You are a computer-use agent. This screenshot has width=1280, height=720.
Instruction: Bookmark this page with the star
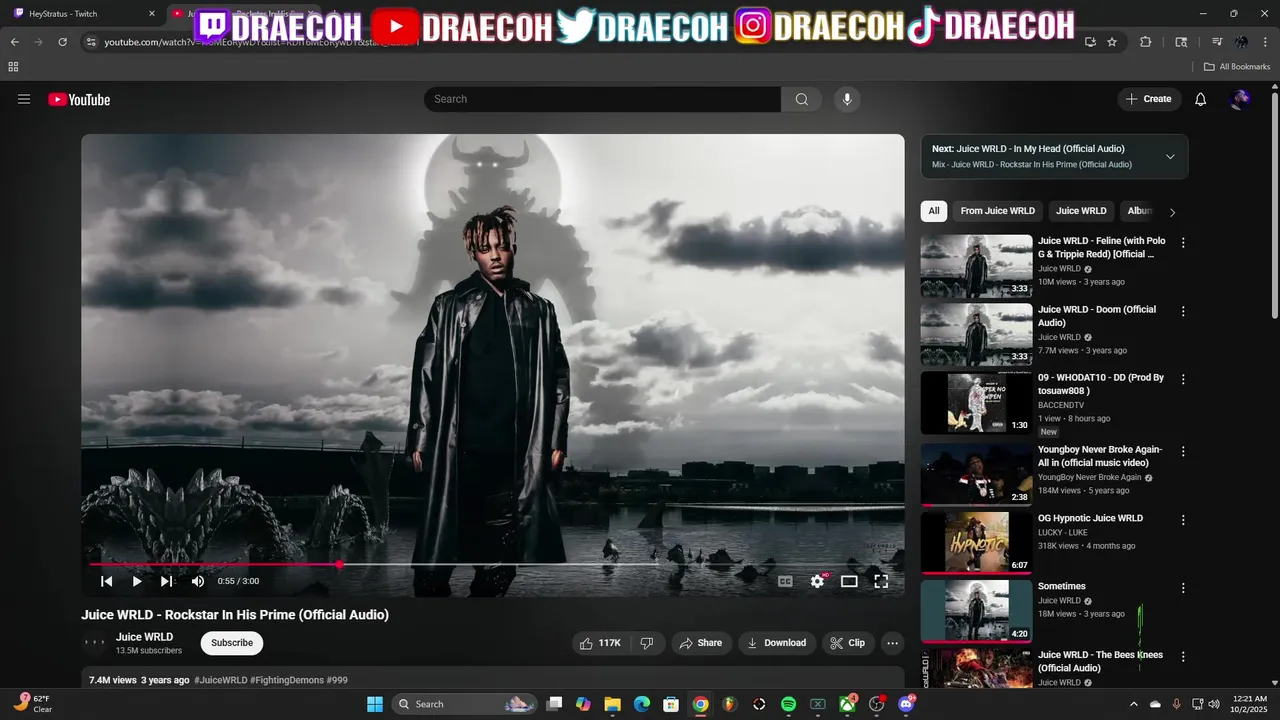coord(1112,42)
